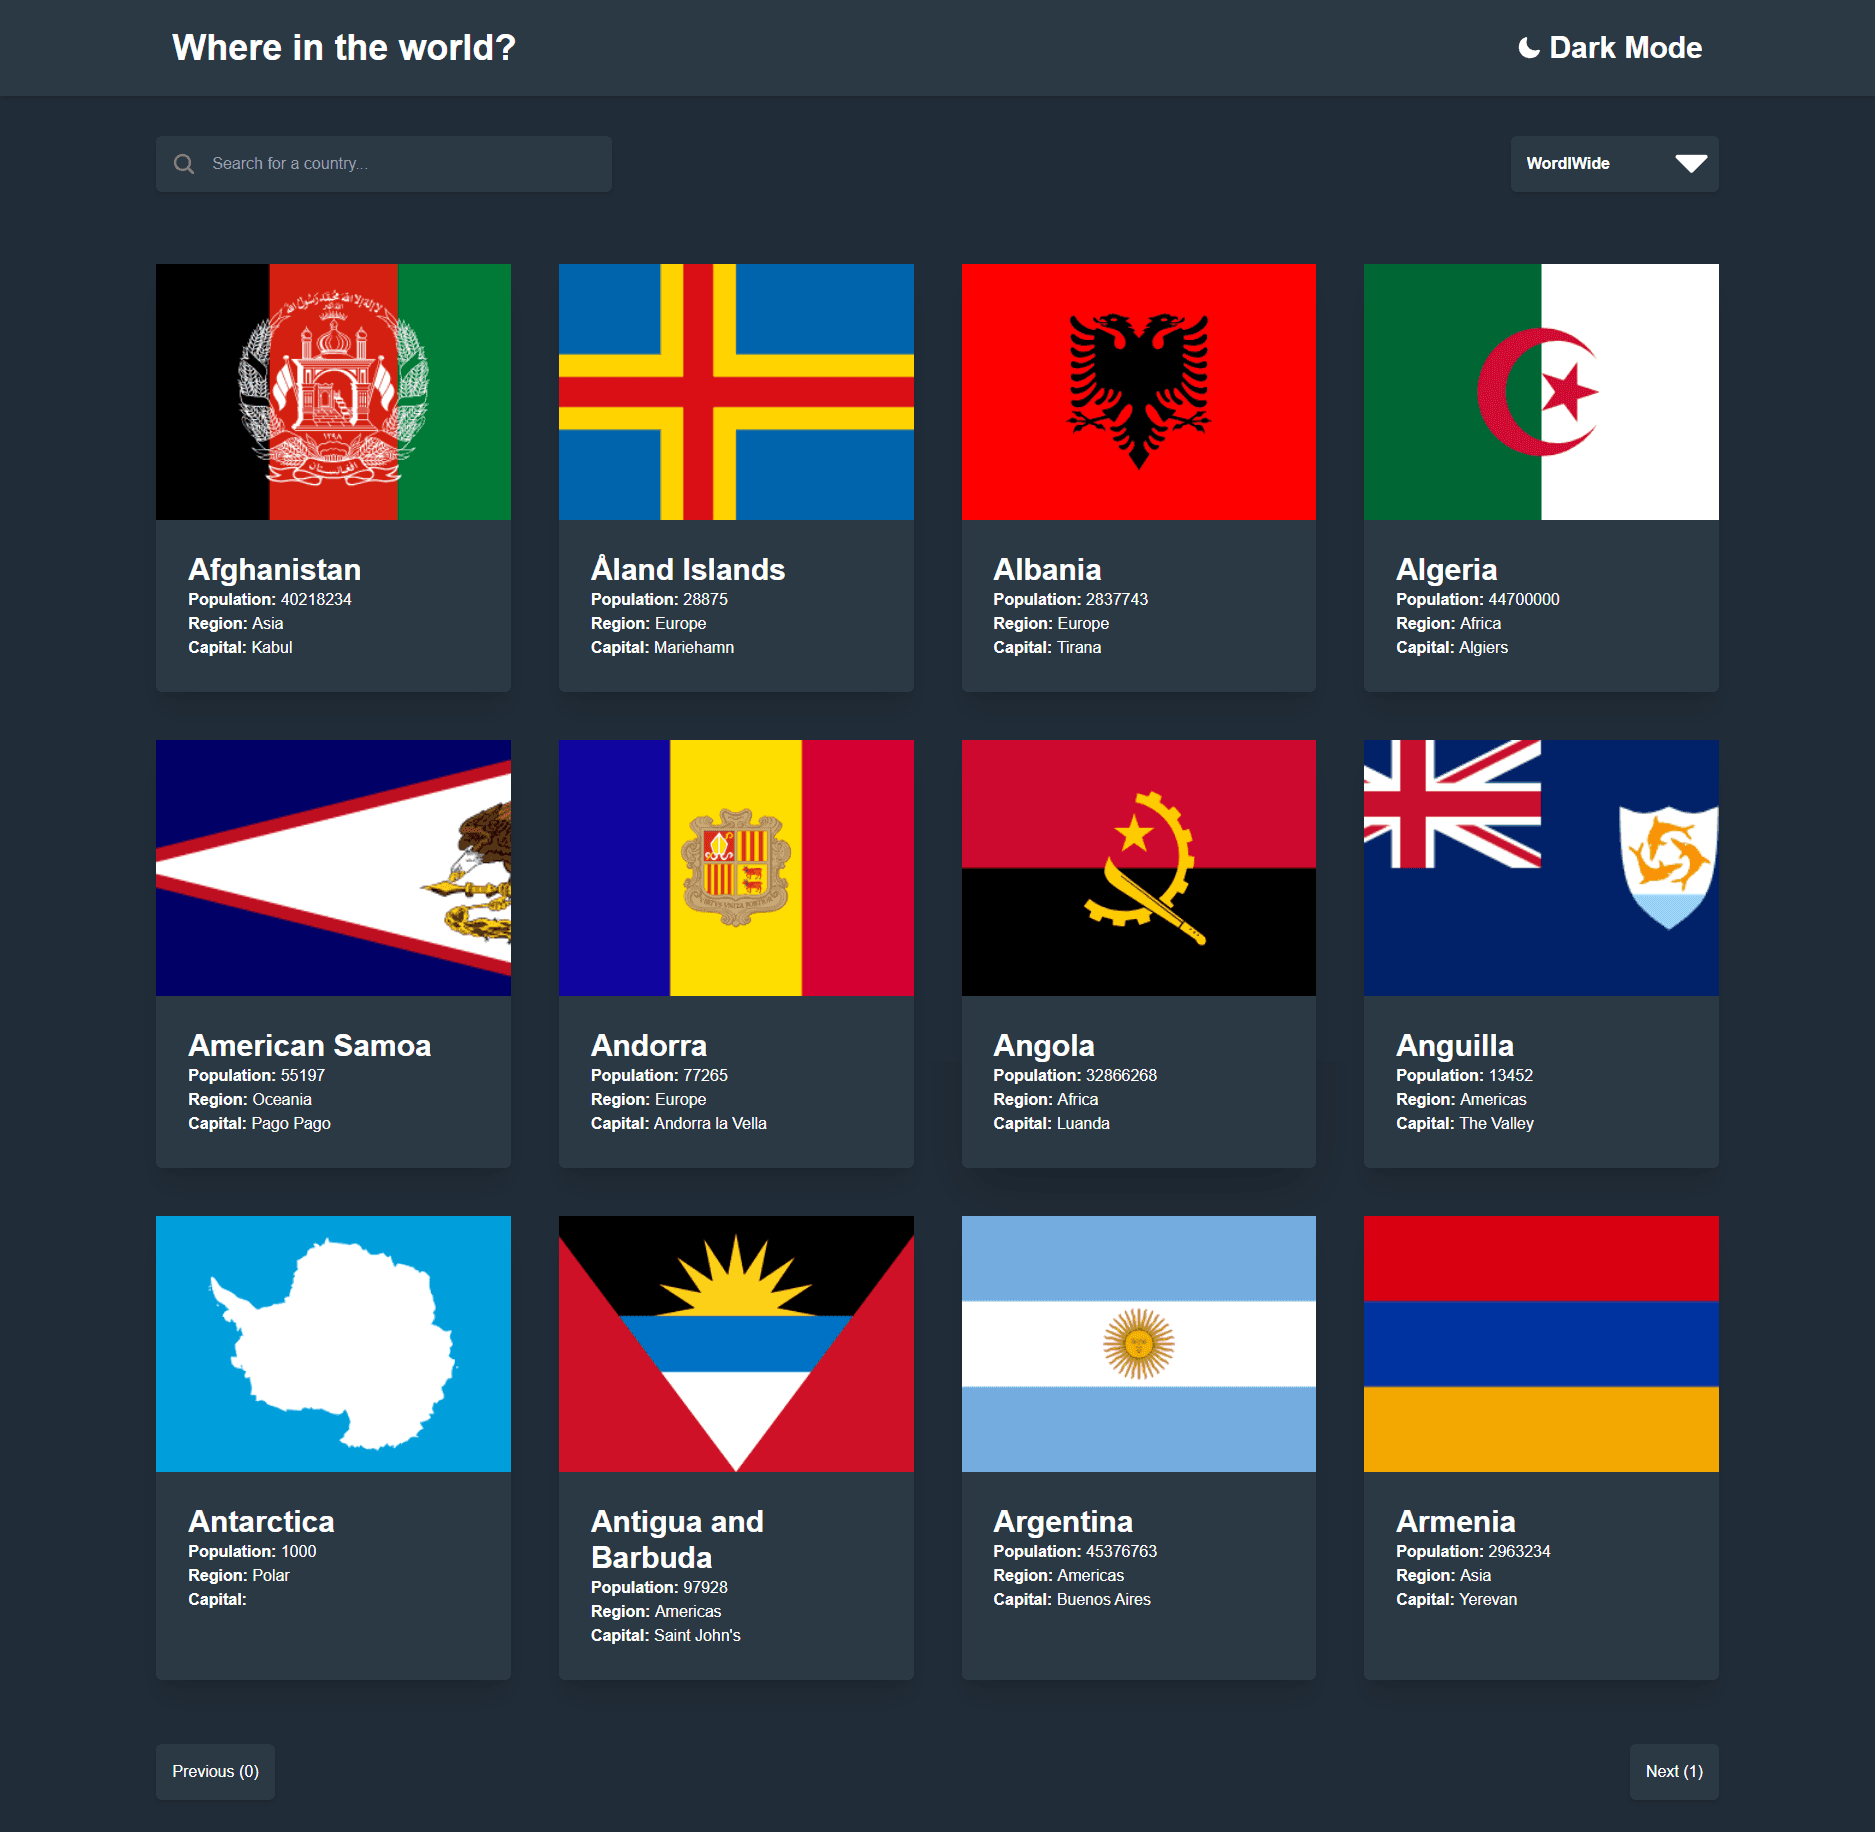
Task: Click the Next (1) pagination button
Action: (1673, 1771)
